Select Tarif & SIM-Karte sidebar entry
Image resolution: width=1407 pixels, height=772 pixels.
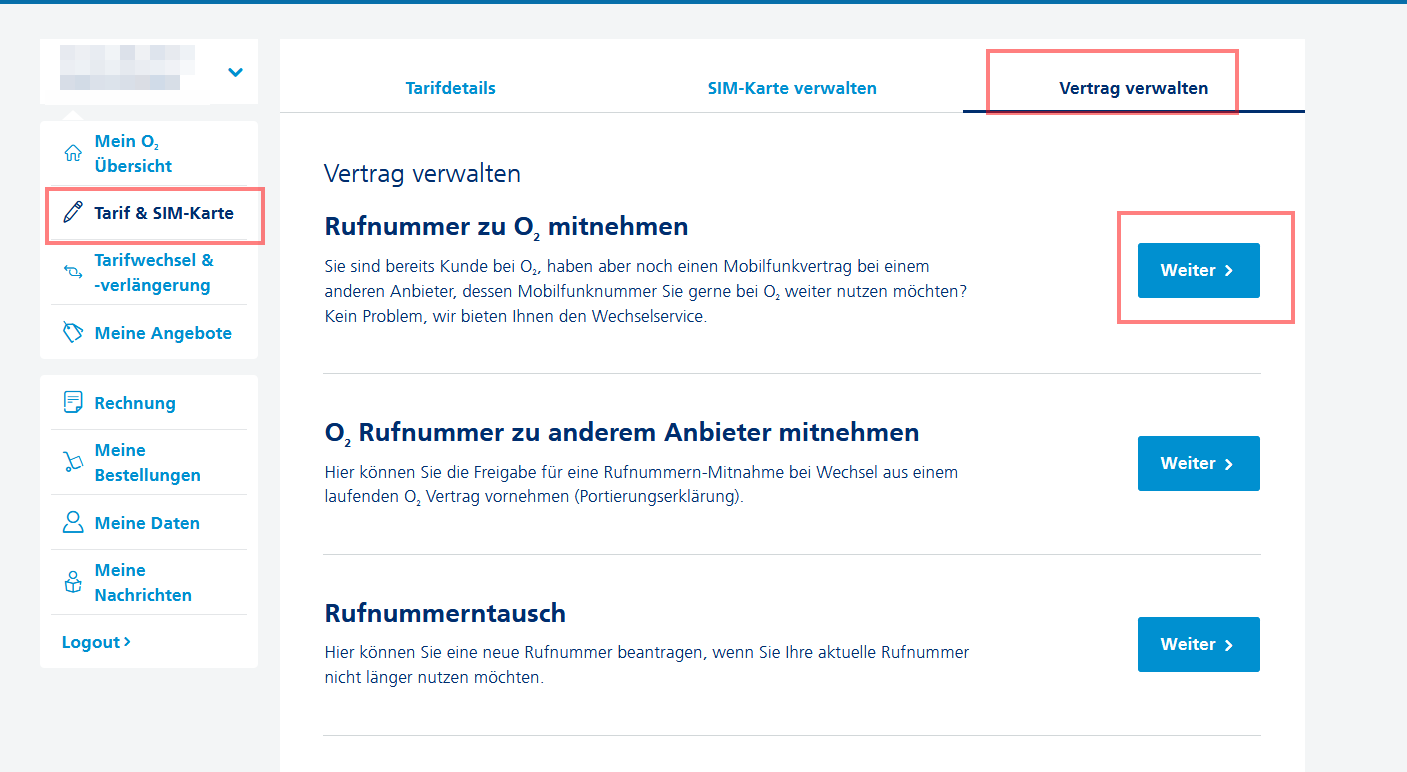(164, 213)
